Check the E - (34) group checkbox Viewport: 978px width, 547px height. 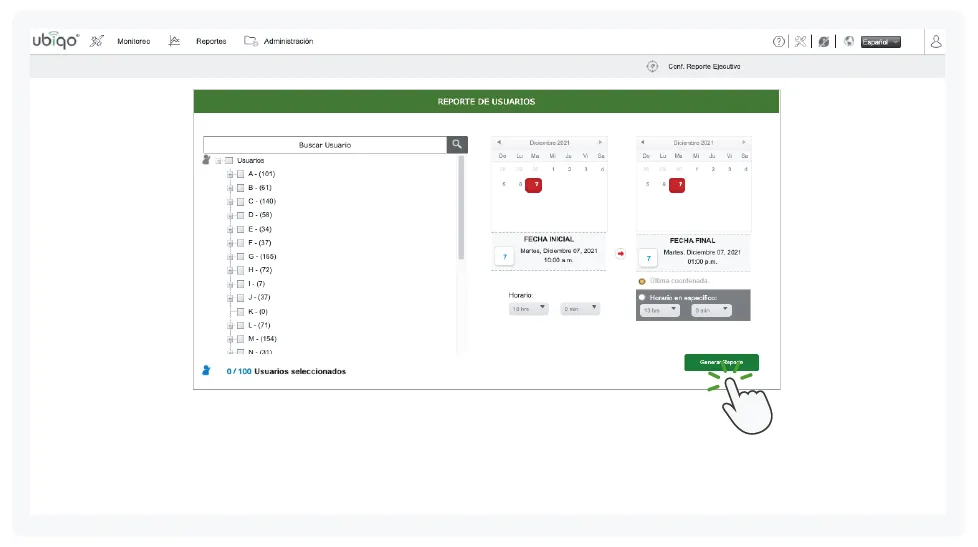coord(240,229)
